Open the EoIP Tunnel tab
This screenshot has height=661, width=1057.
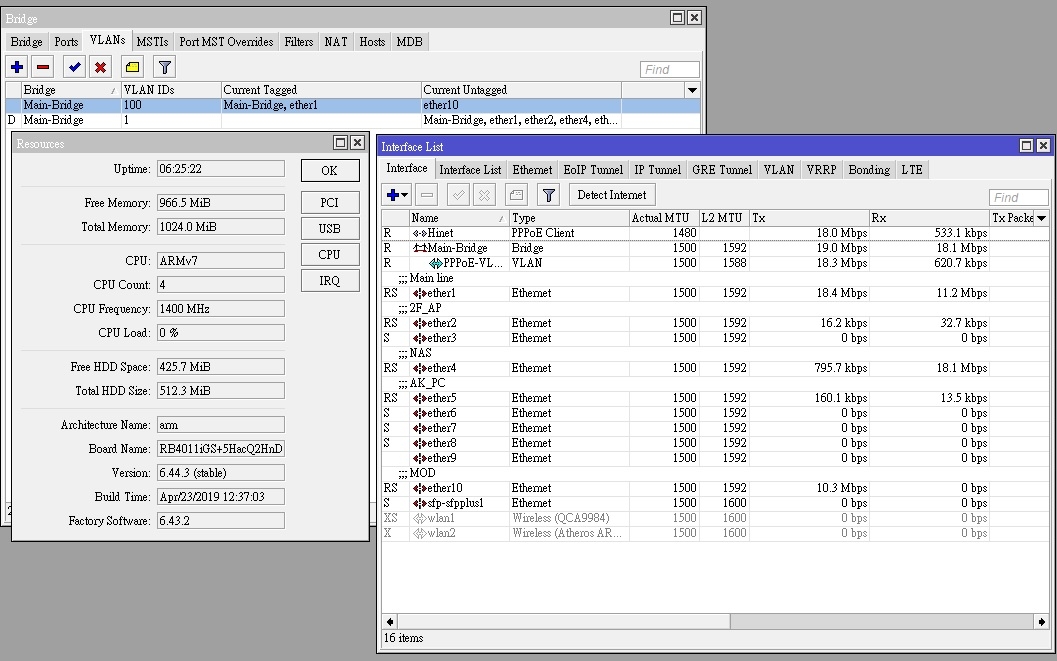(x=592, y=170)
